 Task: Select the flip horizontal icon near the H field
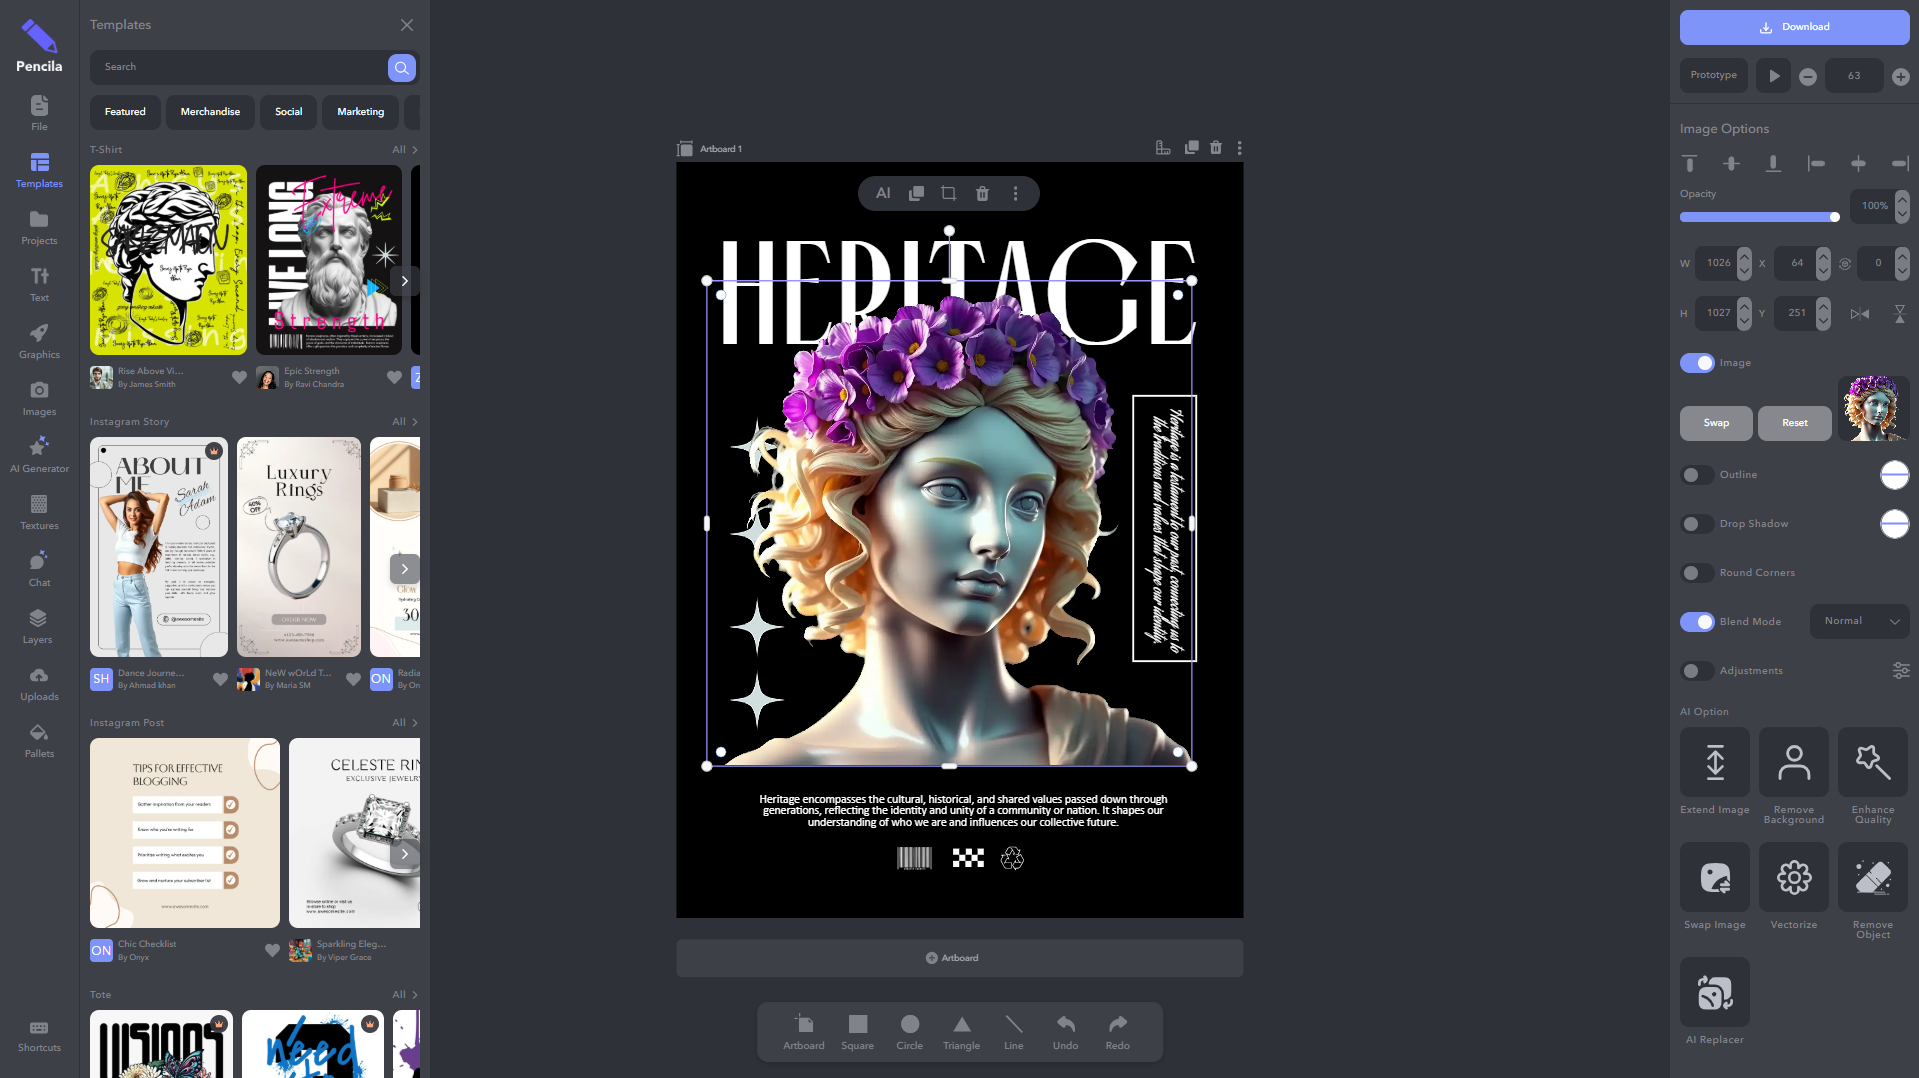[x=1860, y=313]
